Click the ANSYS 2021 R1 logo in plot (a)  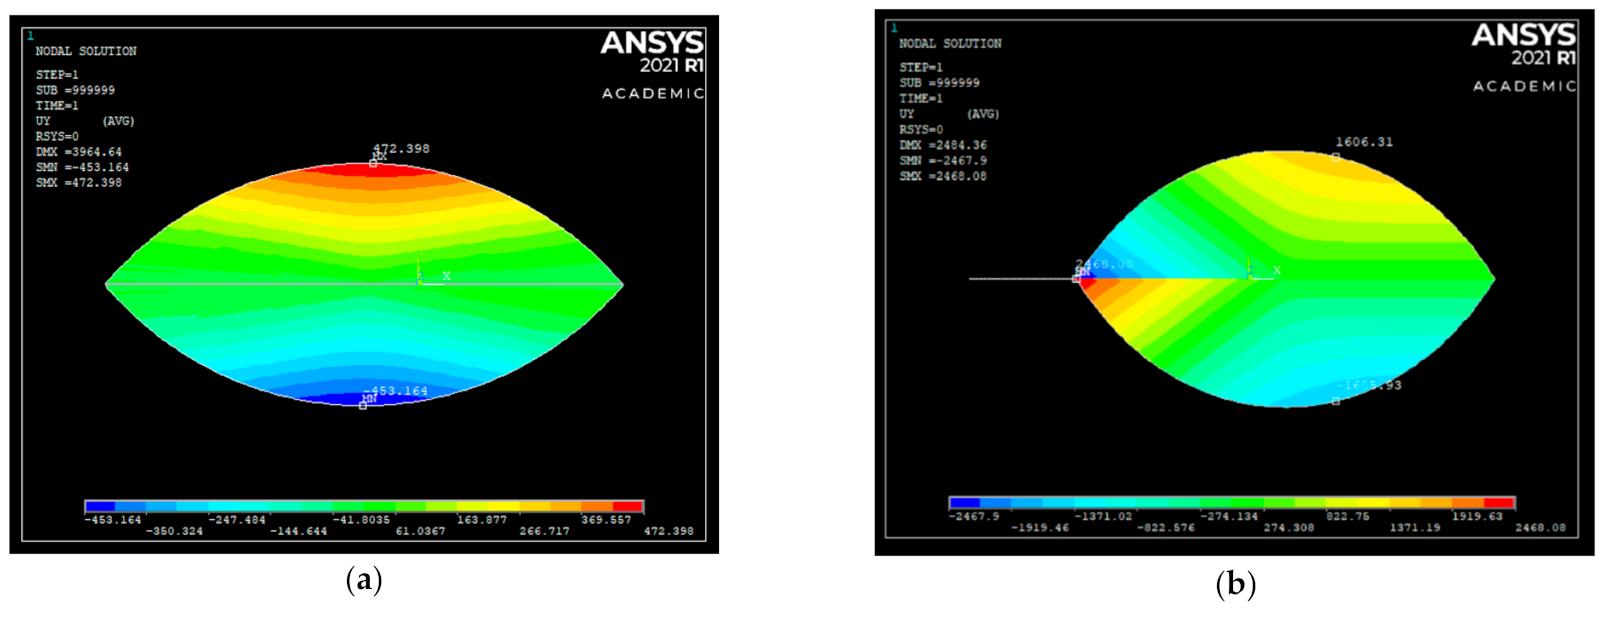tap(652, 53)
